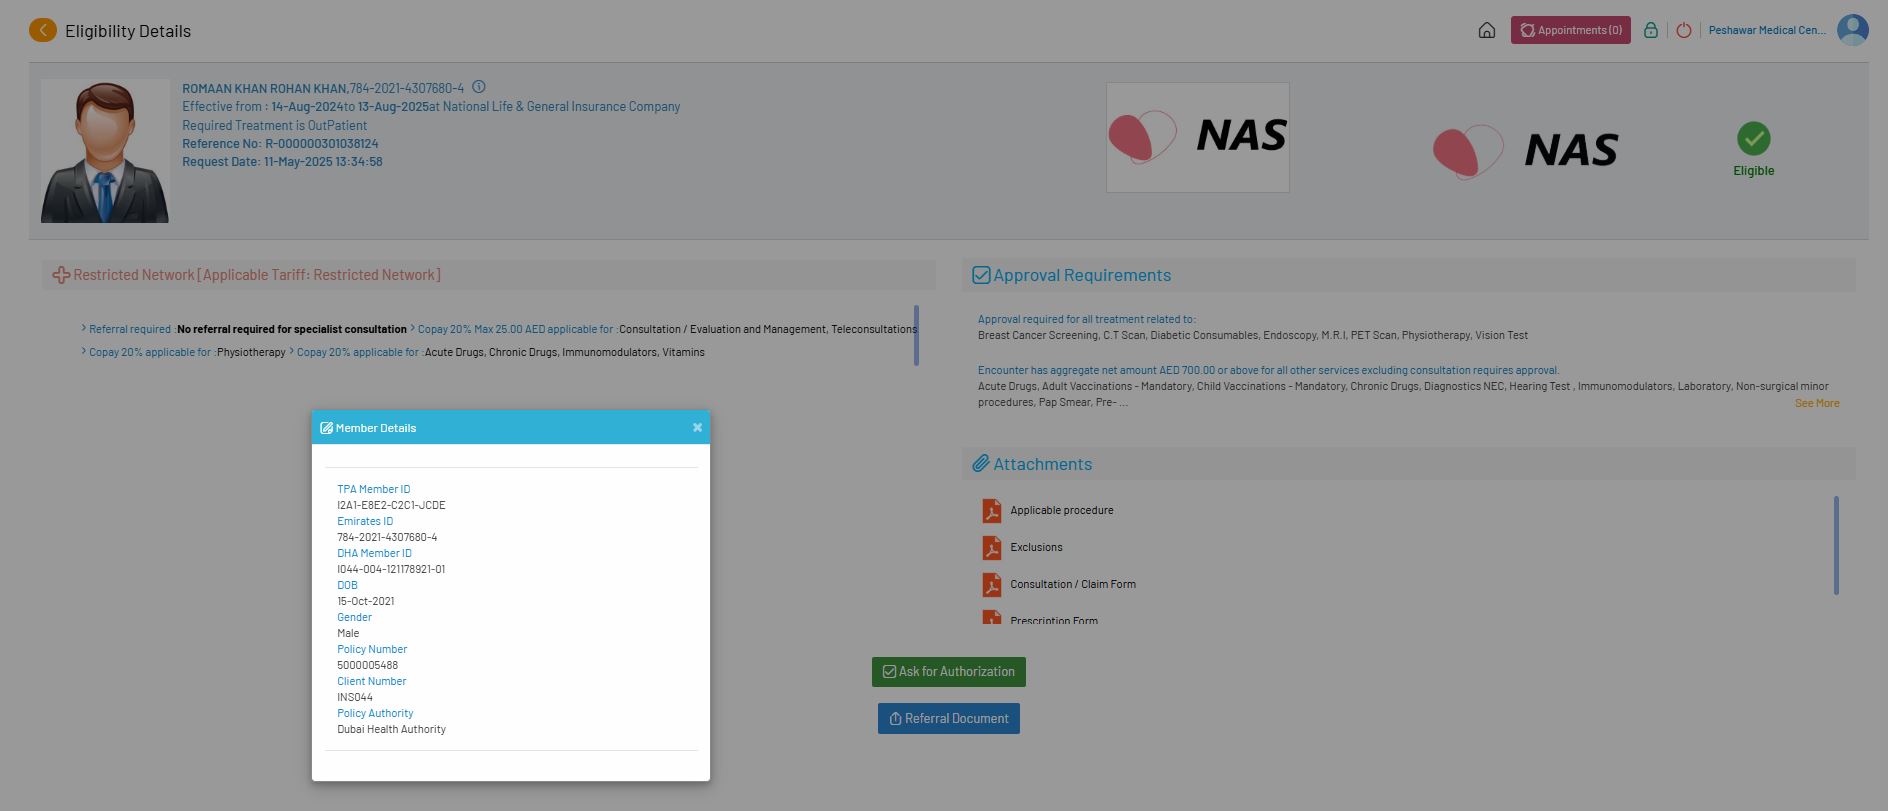This screenshot has height=811, width=1888.
Task: Click the Eligibility Details page title
Action: click(128, 31)
